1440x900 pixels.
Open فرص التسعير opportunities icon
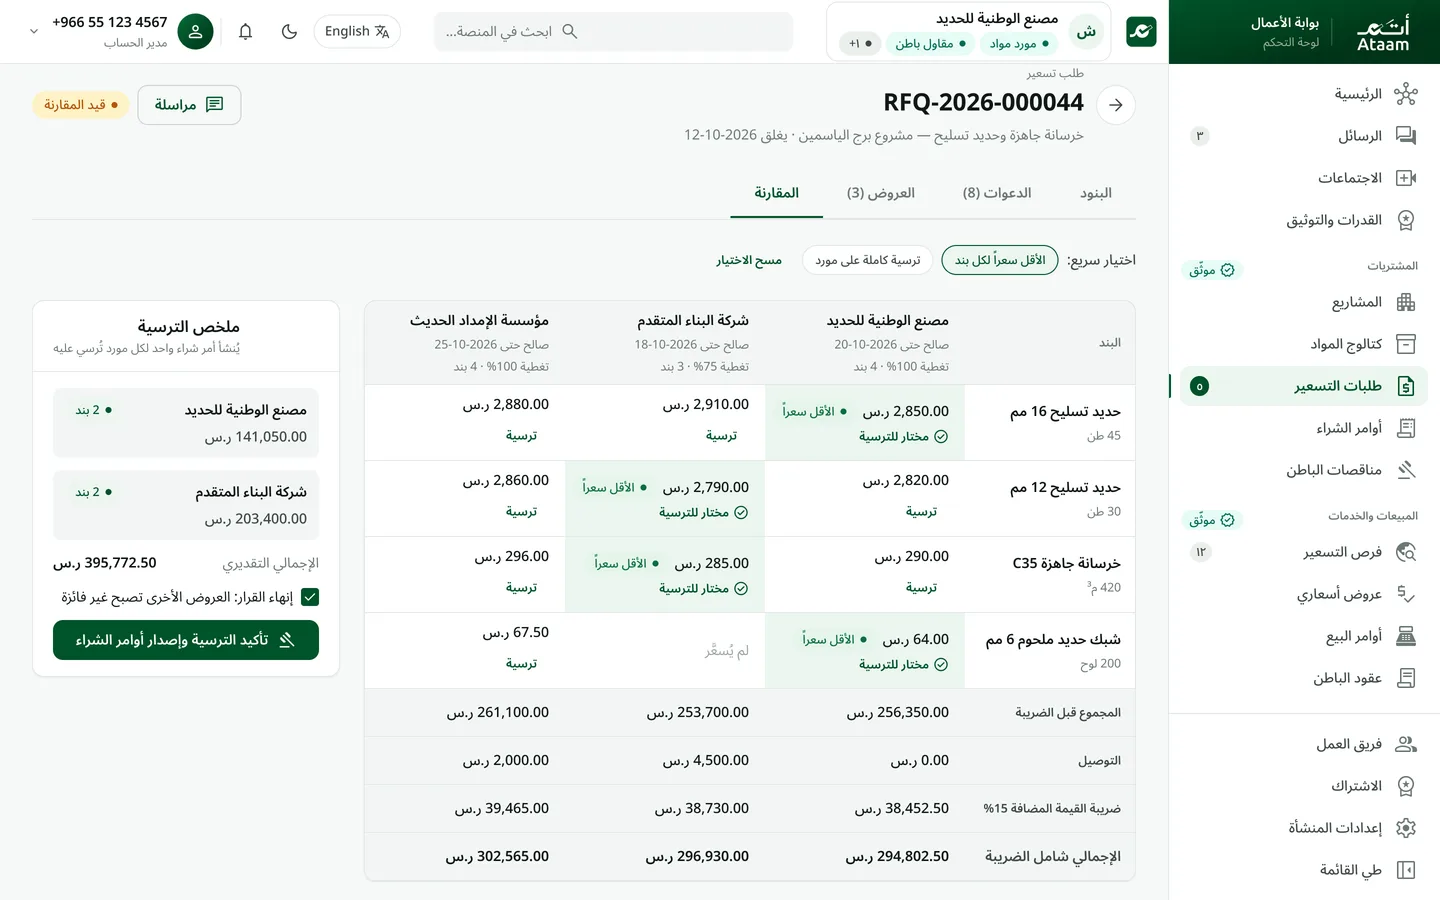[x=1405, y=552]
